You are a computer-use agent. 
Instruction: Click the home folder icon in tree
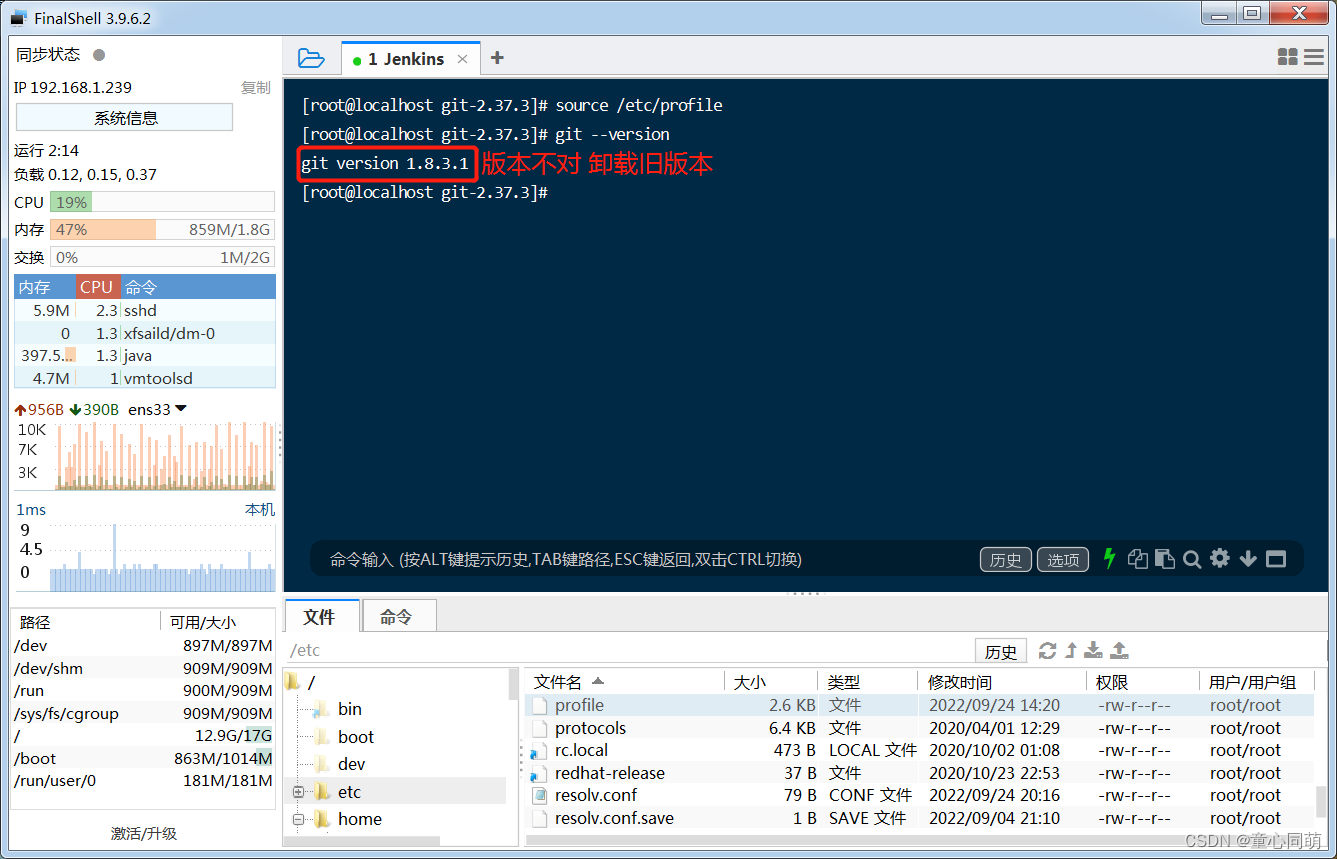pyautogui.click(x=321, y=819)
